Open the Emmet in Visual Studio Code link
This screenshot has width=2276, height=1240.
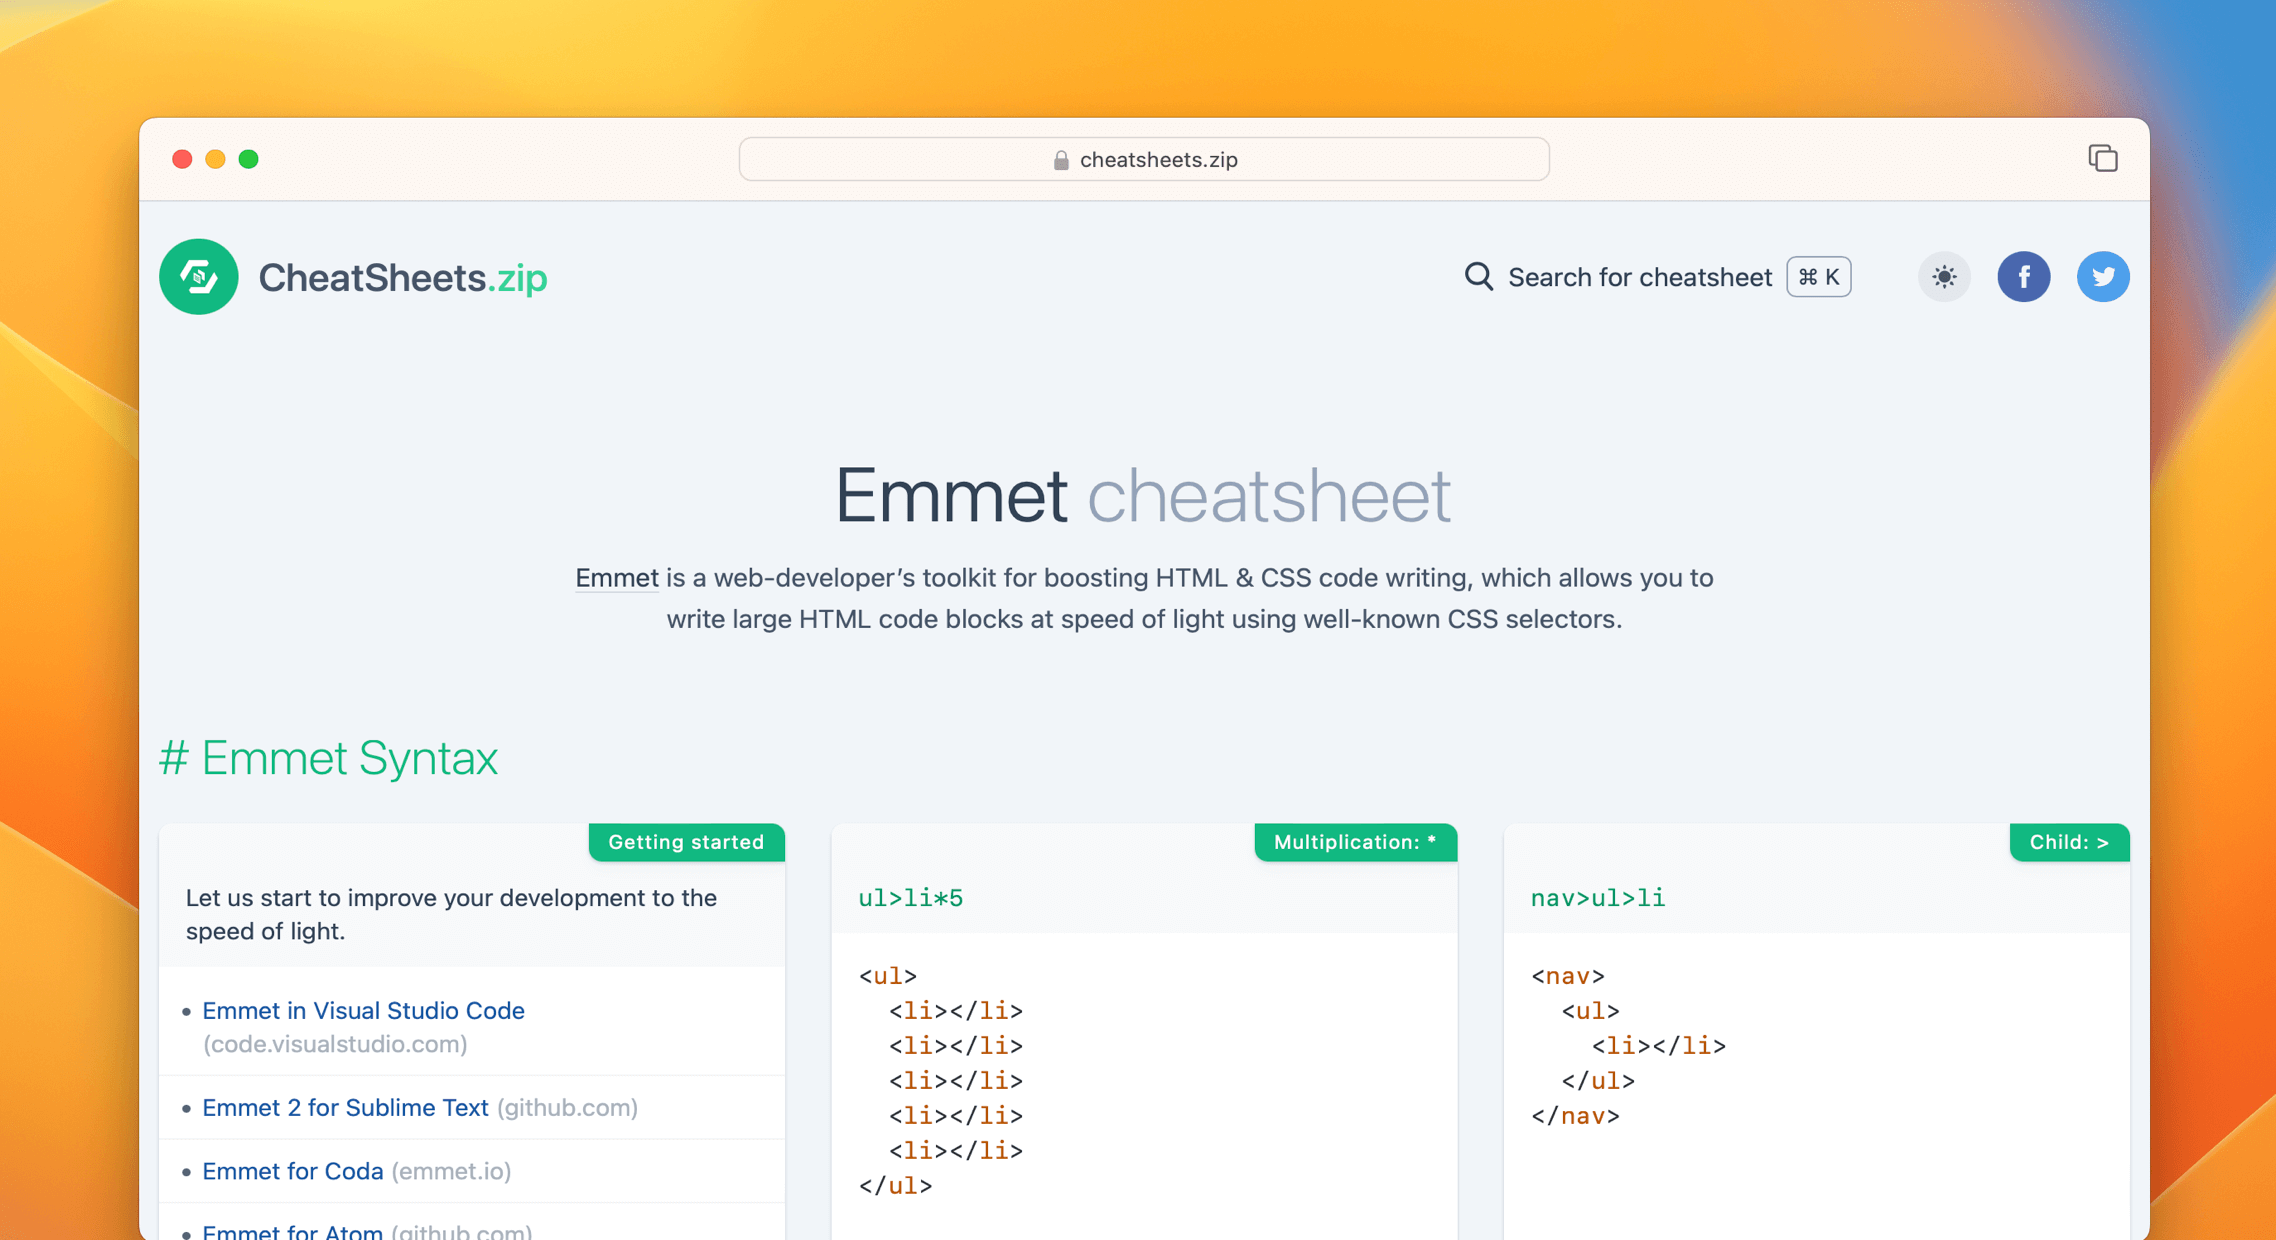coord(363,1011)
